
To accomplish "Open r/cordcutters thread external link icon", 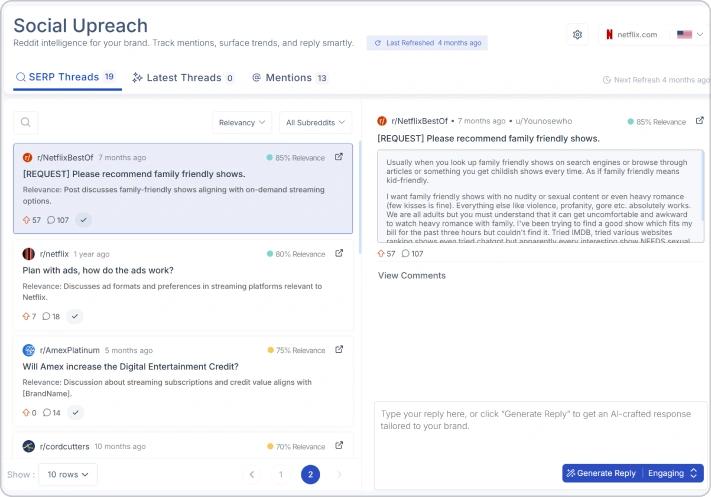I will pyautogui.click(x=339, y=446).
